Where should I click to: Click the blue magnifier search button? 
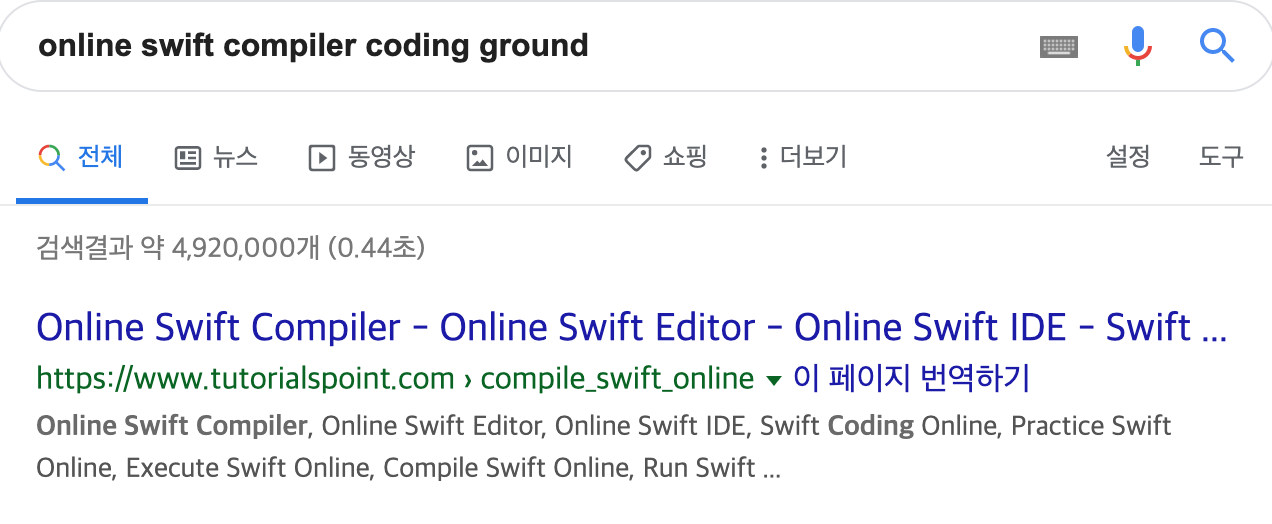click(x=1216, y=46)
